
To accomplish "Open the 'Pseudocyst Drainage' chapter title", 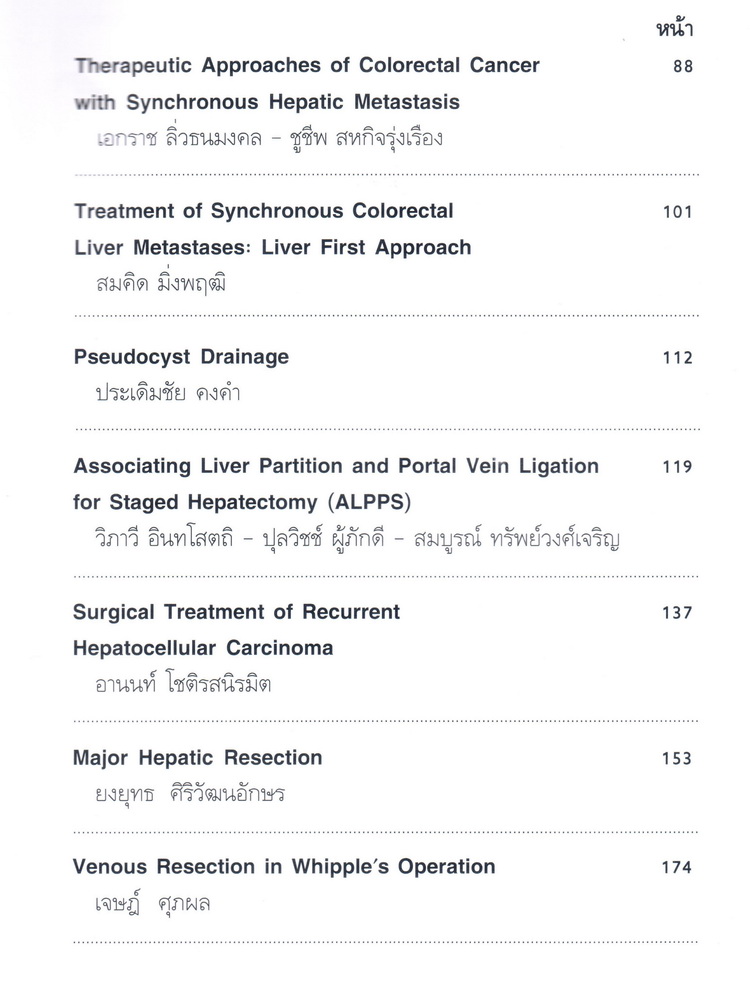I will pos(181,357).
